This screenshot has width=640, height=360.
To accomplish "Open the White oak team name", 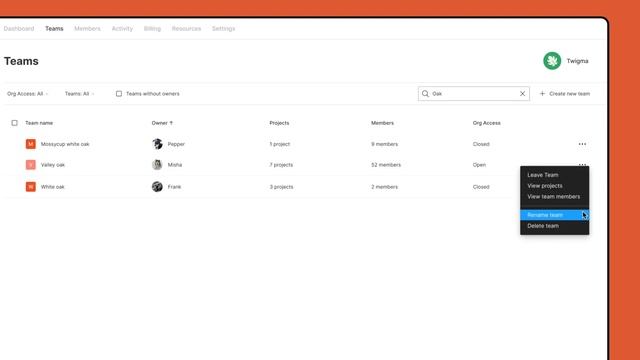I will tap(52, 187).
